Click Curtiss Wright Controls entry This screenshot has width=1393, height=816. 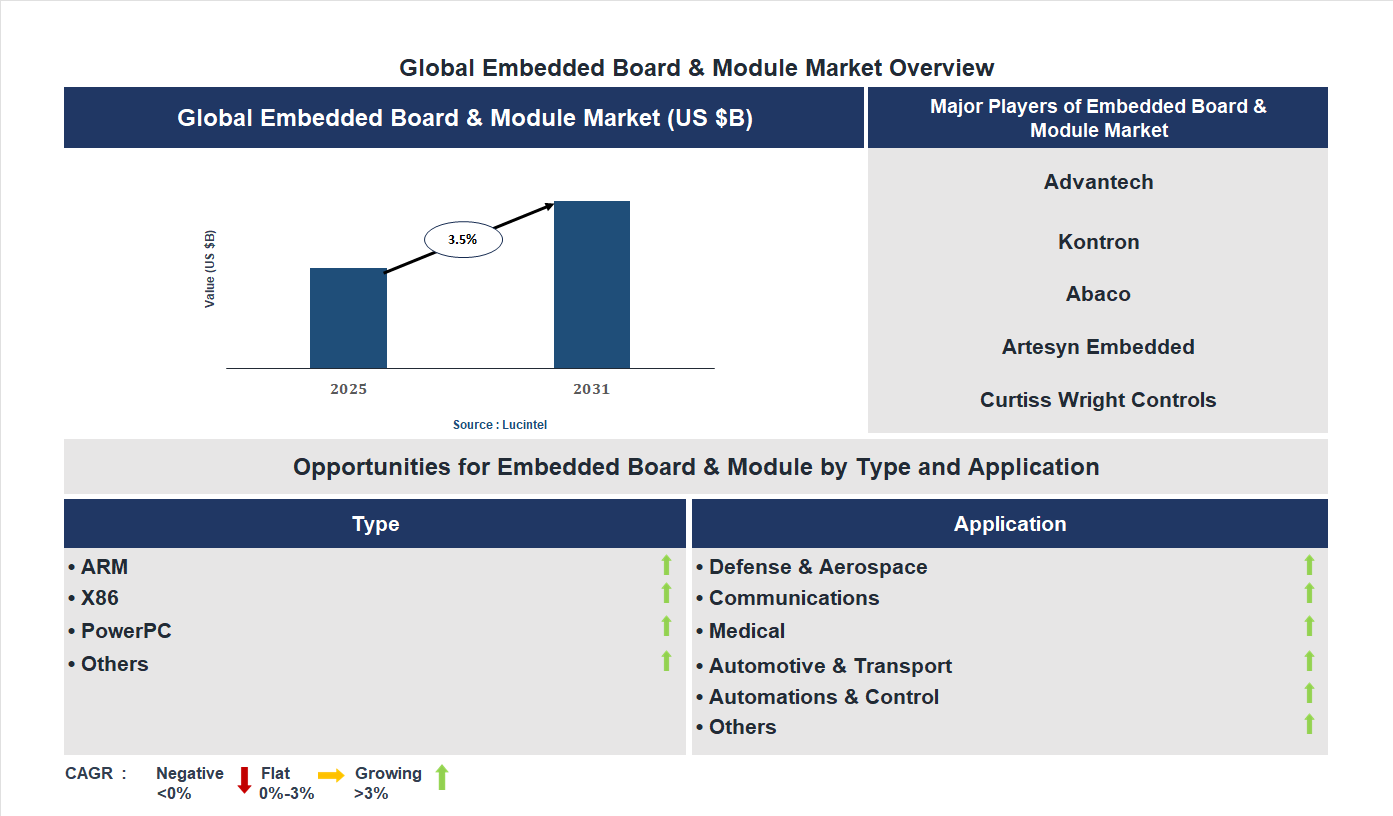(x=1098, y=399)
